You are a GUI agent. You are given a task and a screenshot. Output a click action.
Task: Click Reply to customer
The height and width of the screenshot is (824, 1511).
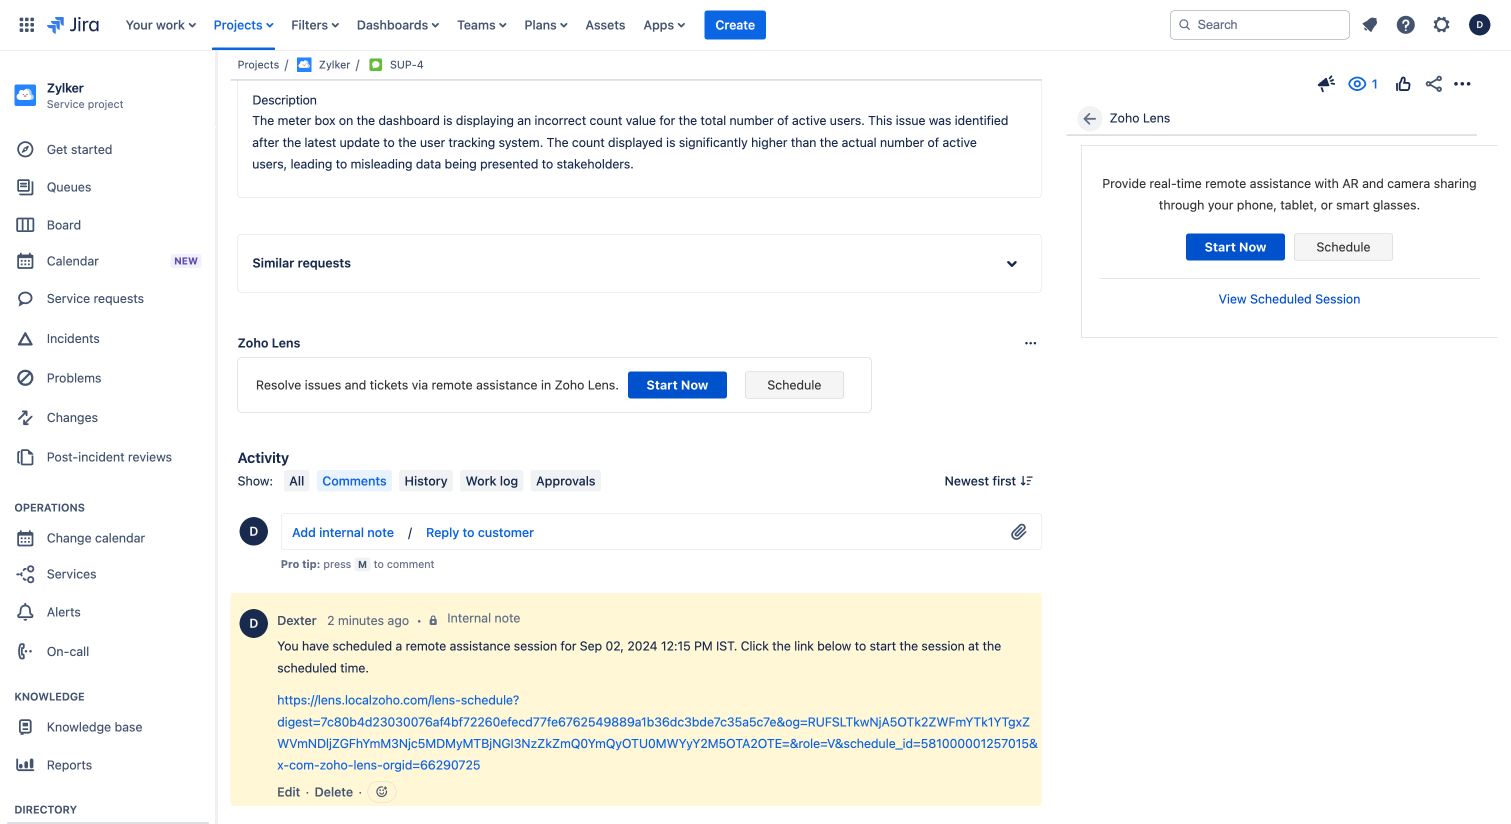[480, 533]
